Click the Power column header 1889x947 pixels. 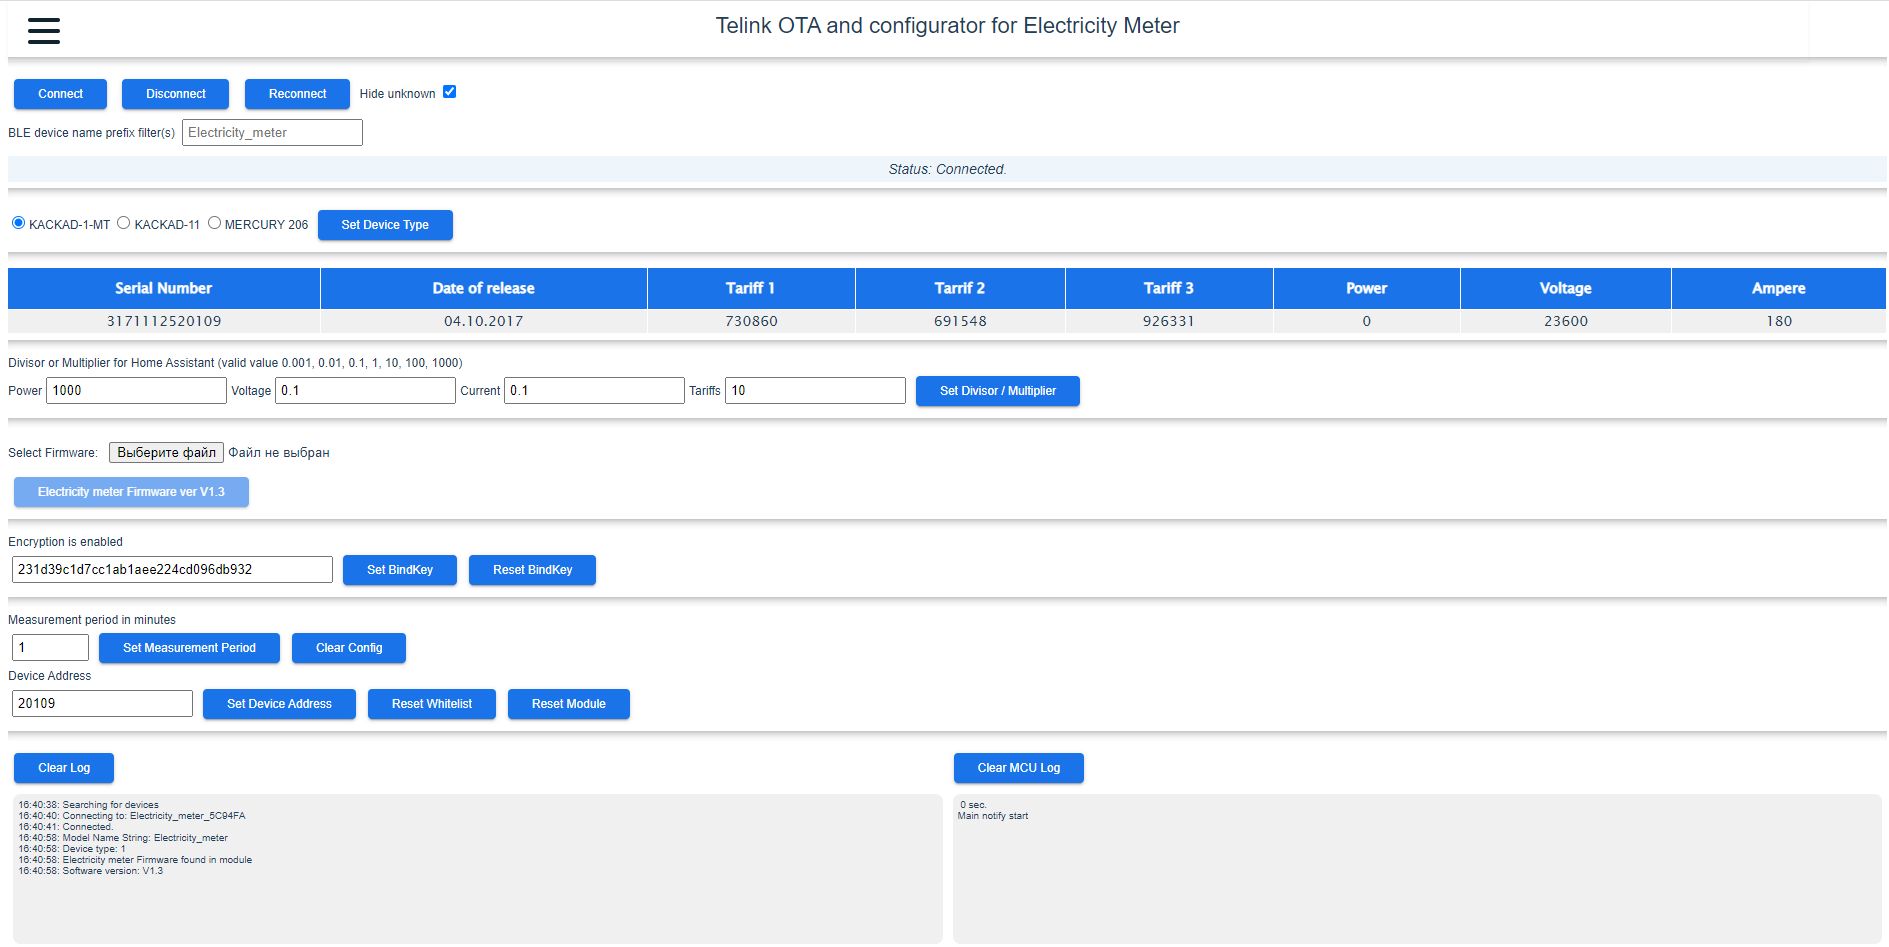pyautogui.click(x=1367, y=288)
